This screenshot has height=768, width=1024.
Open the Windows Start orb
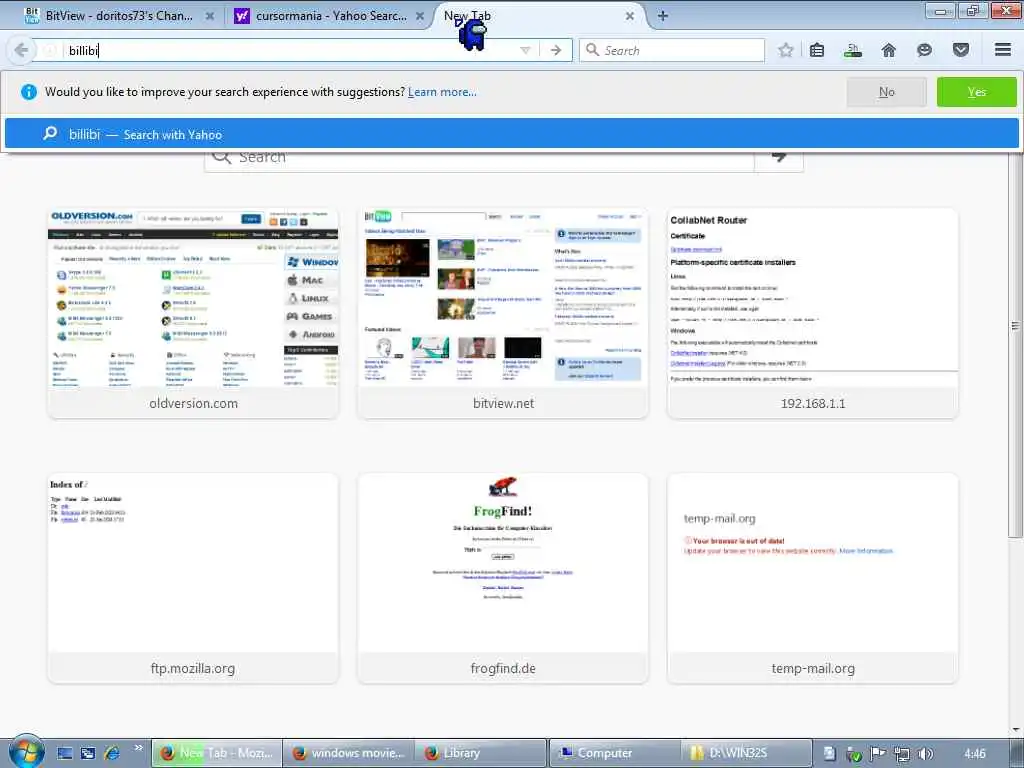click(26, 752)
